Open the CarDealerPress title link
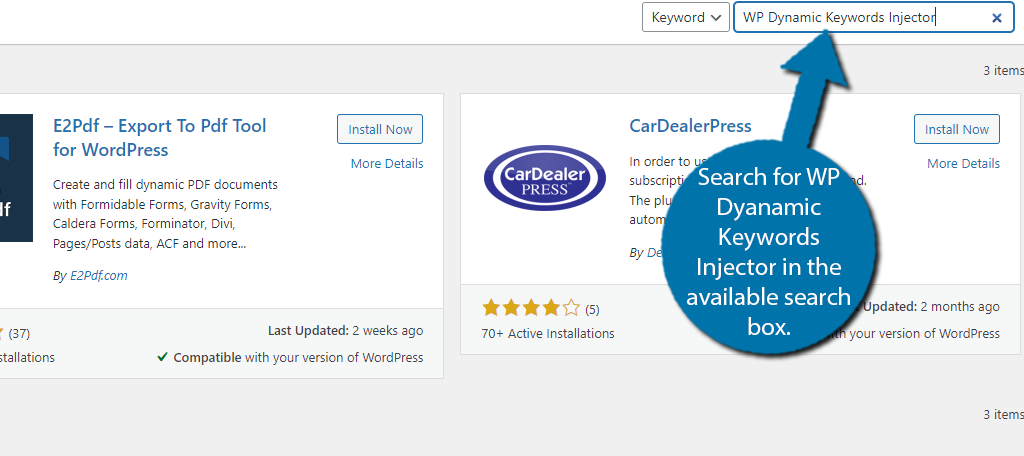 click(690, 125)
